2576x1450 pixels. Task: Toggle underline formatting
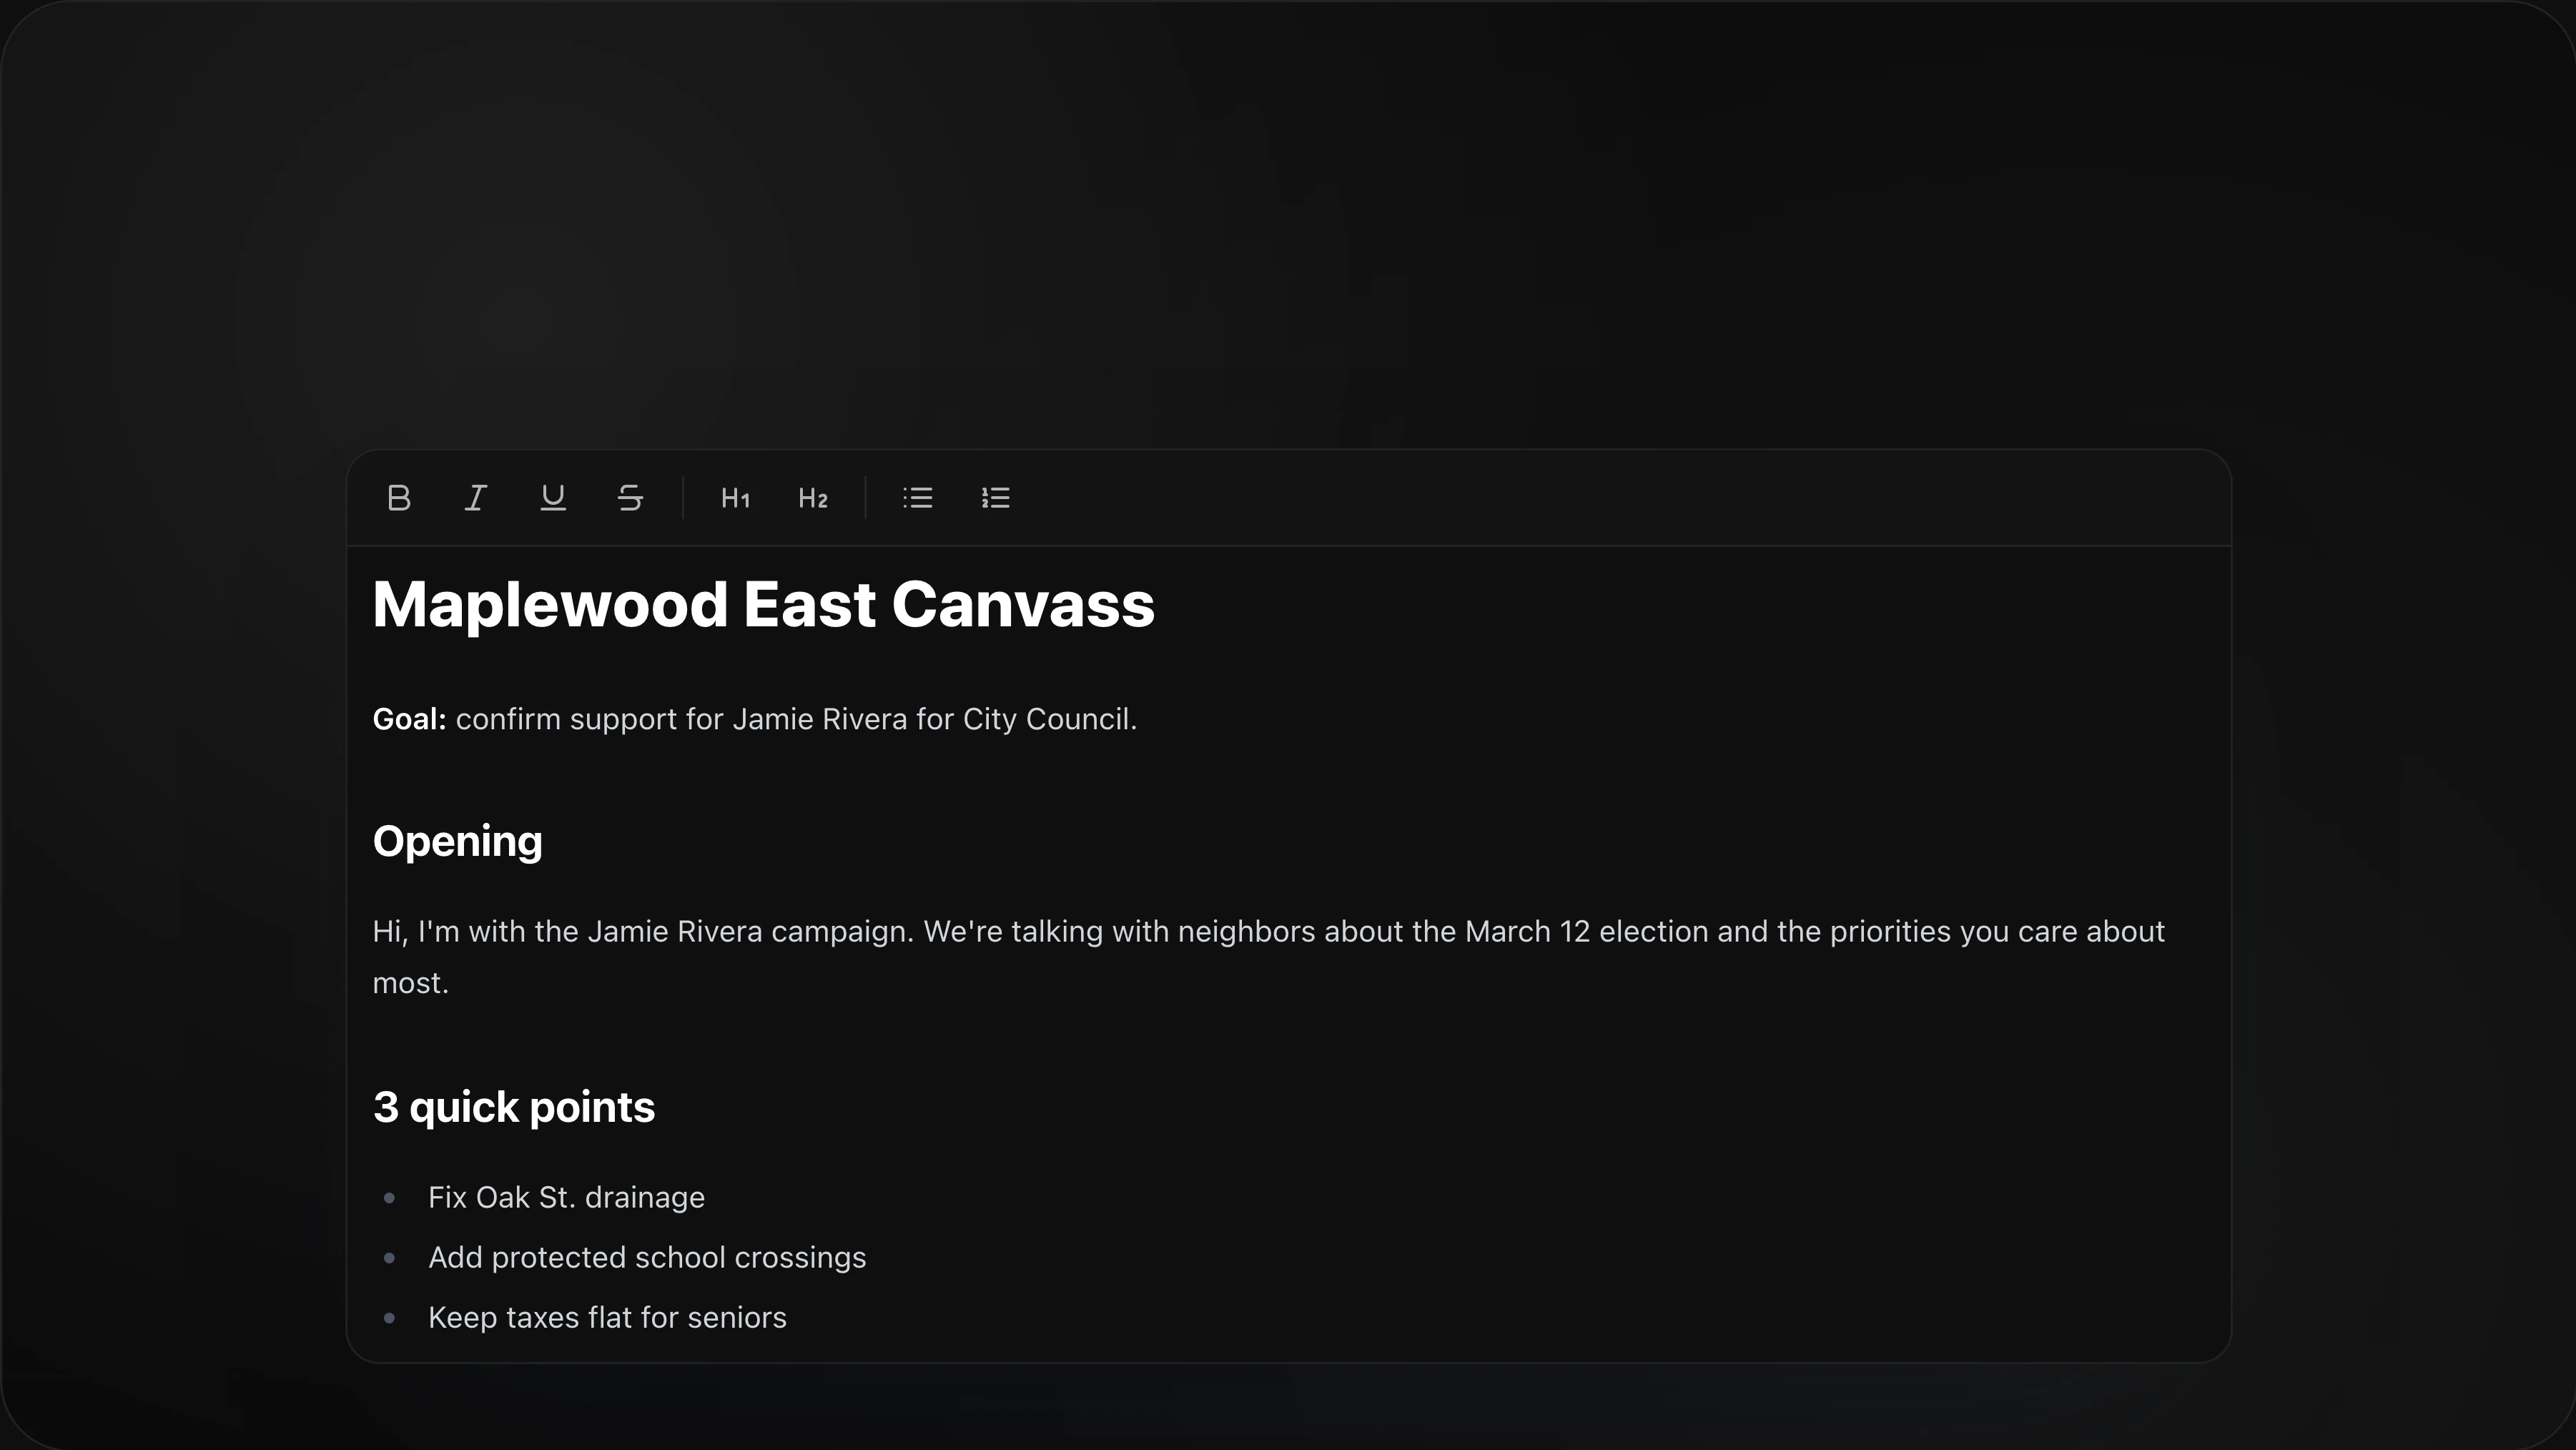coord(553,498)
